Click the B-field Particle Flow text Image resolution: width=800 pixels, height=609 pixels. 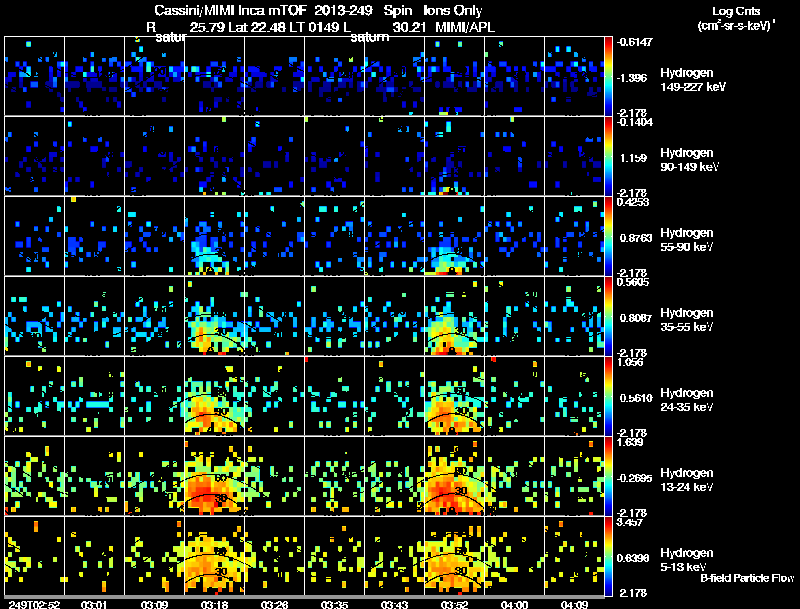pyautogui.click(x=747, y=578)
